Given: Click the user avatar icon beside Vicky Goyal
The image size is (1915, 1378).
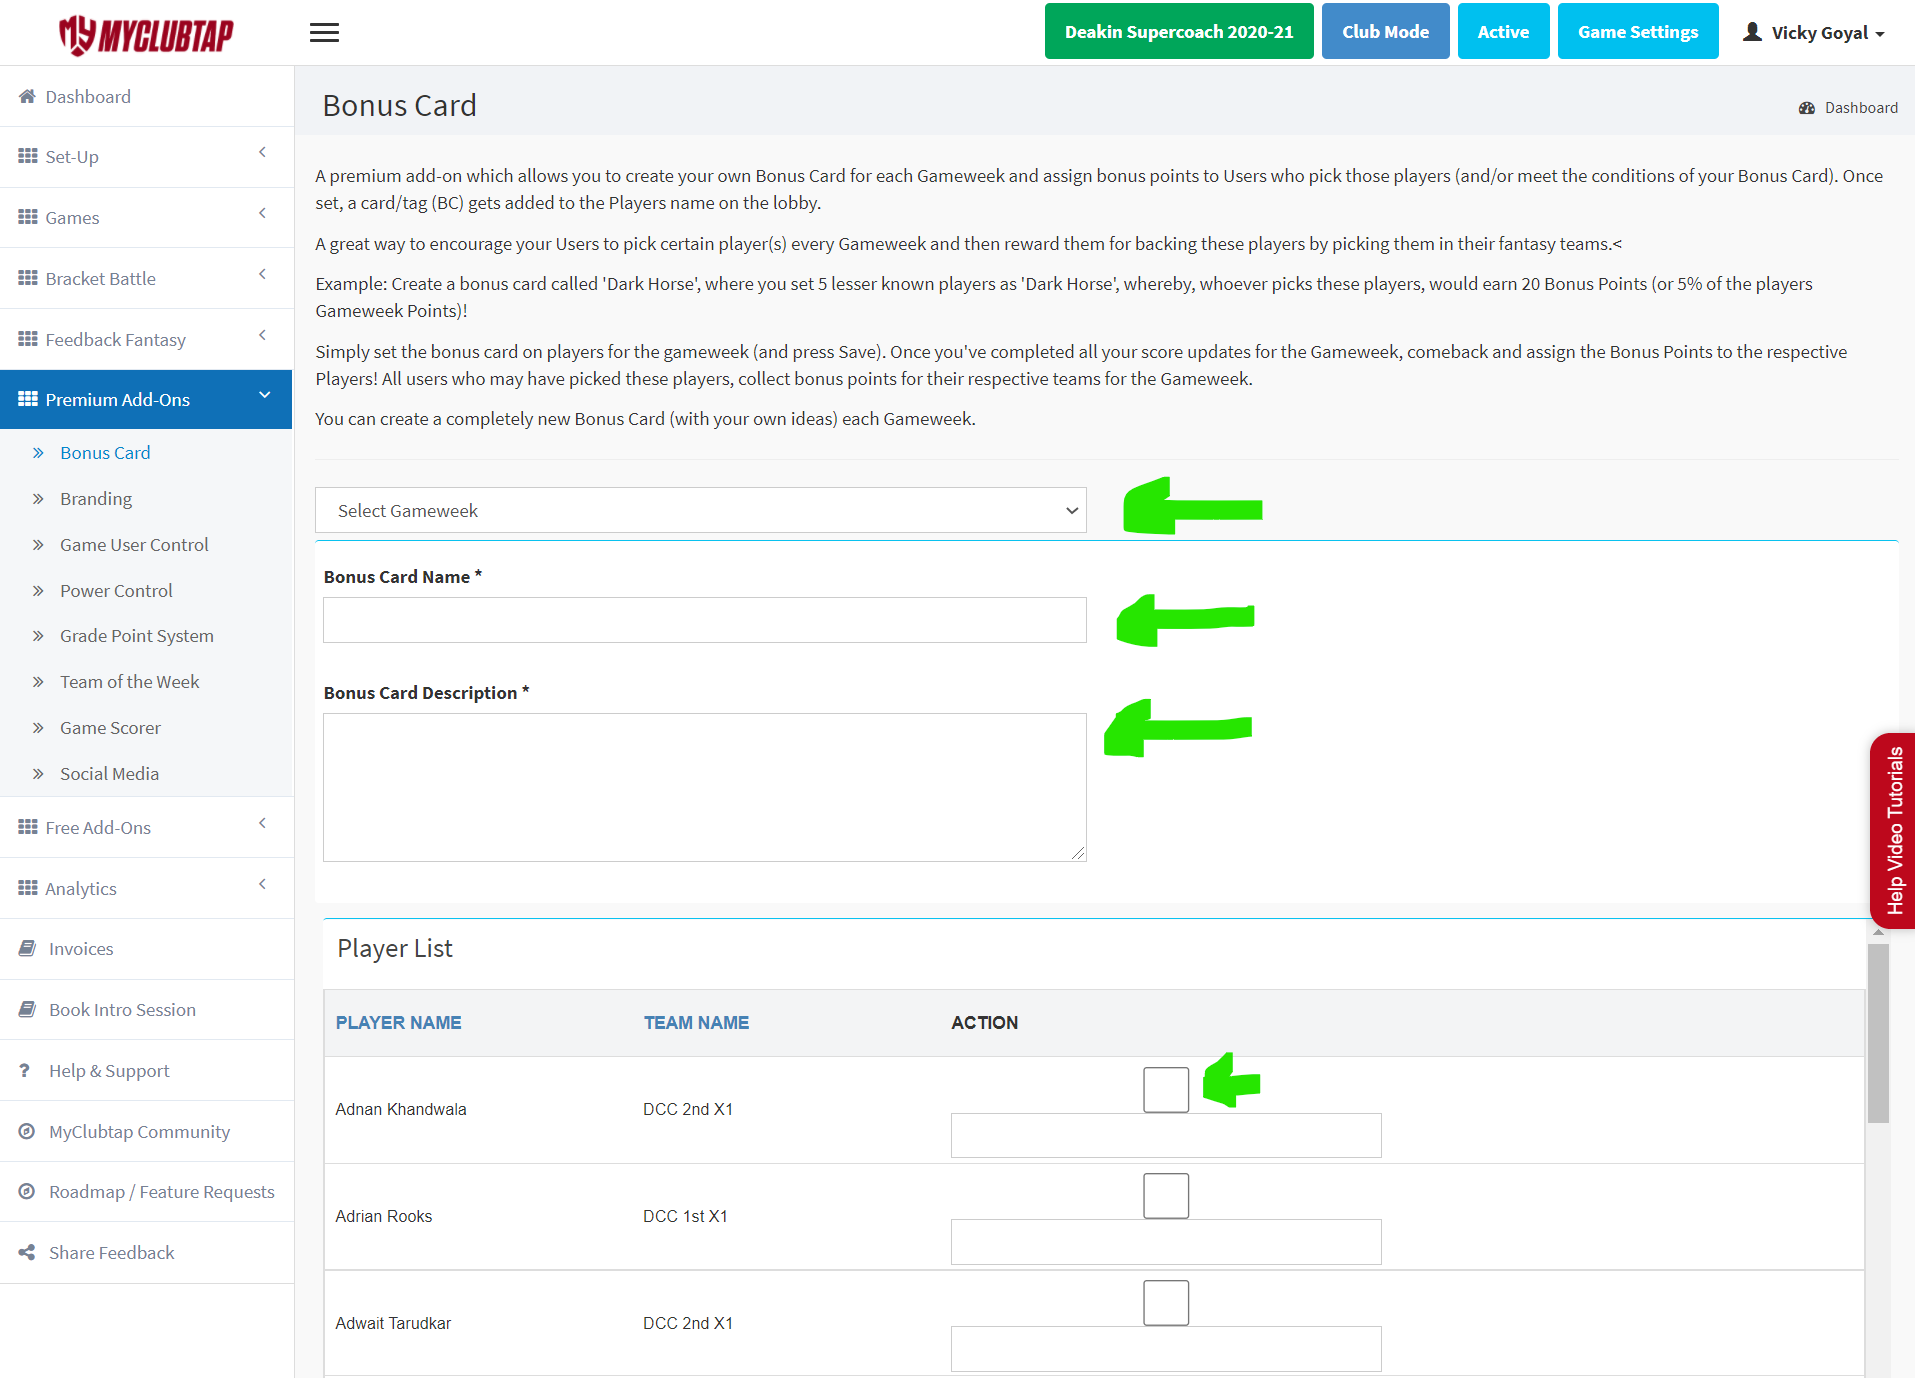Looking at the screenshot, I should [x=1752, y=32].
